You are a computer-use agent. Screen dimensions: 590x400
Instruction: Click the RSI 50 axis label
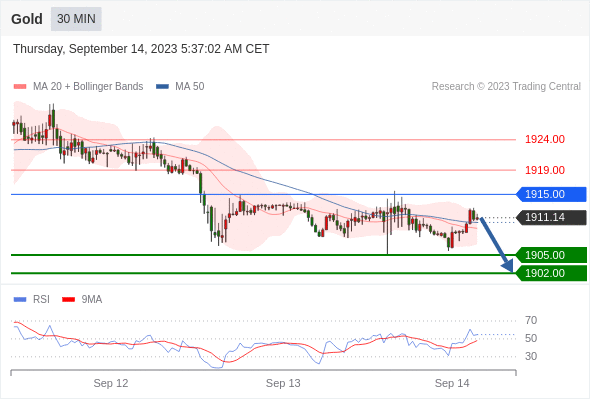(531, 338)
